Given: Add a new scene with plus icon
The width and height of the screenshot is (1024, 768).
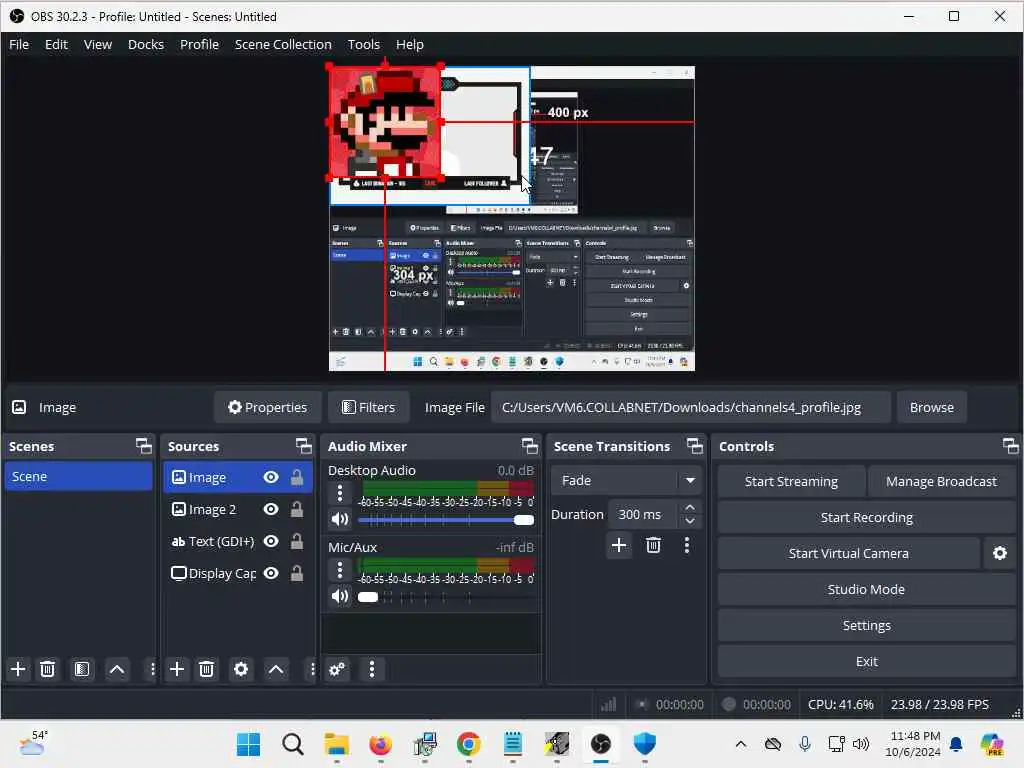Looking at the screenshot, I should coord(18,669).
